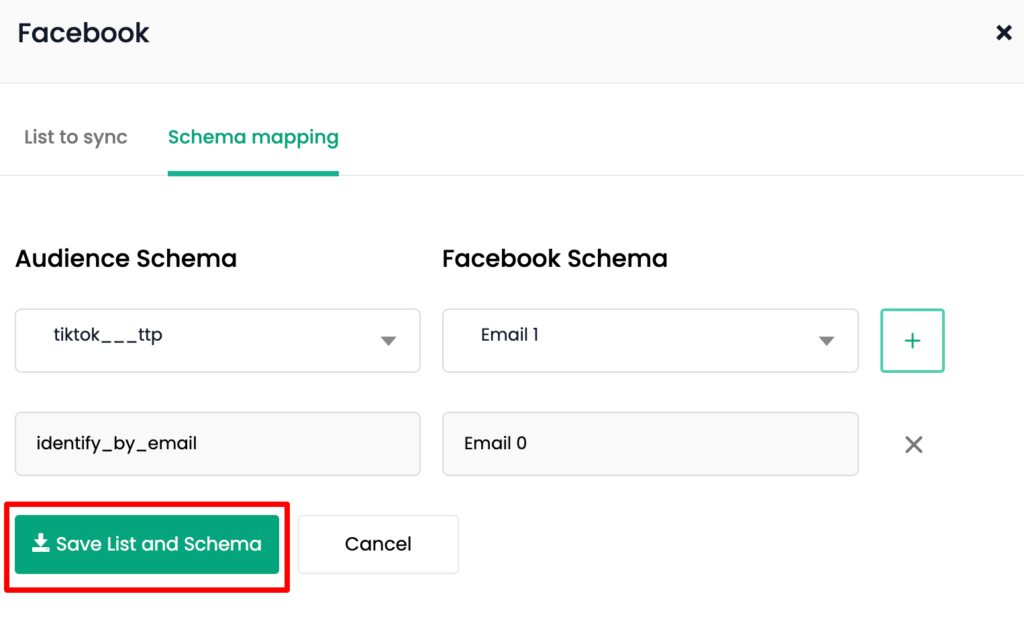Click the tiktok___ttp selected value text

108,334
